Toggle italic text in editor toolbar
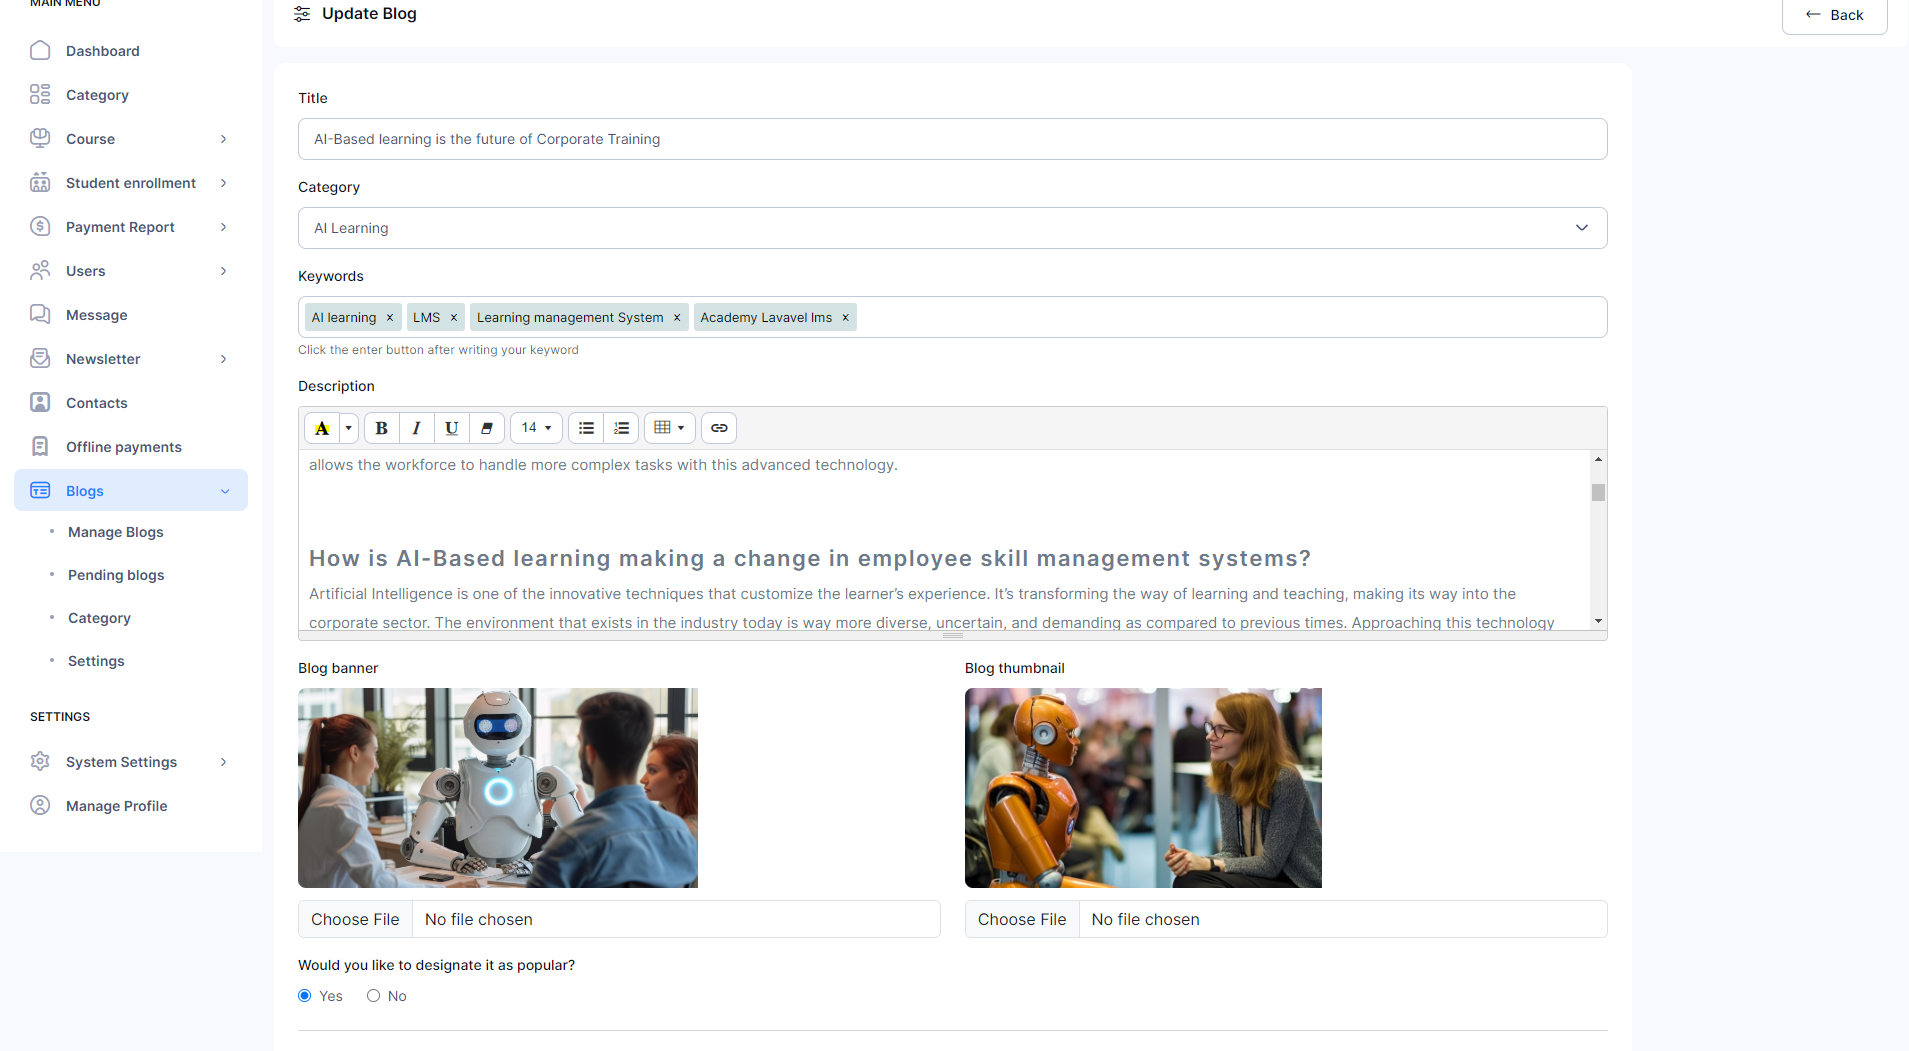Image resolution: width=1909 pixels, height=1051 pixels. pos(416,428)
